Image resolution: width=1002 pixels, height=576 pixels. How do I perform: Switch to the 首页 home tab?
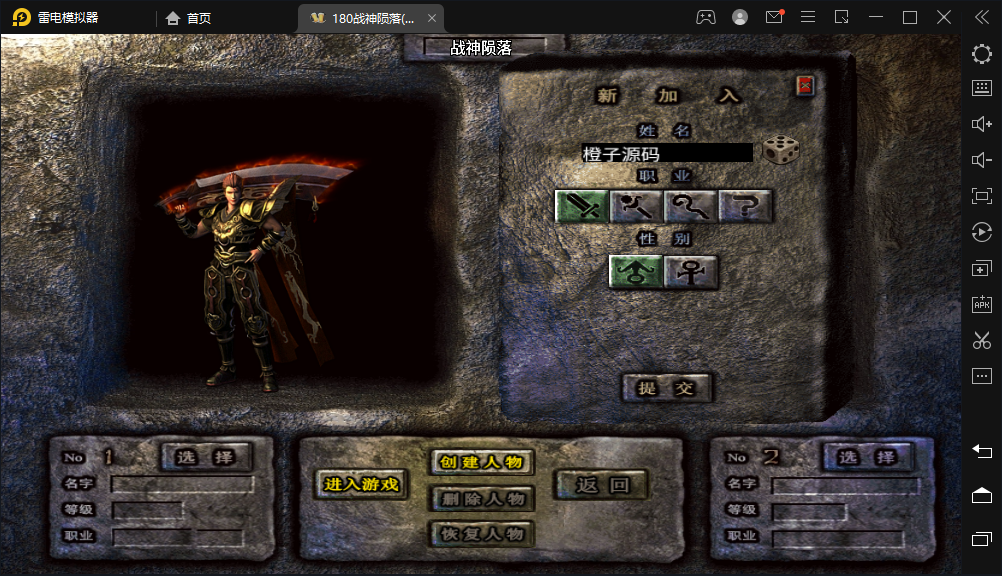tap(189, 18)
